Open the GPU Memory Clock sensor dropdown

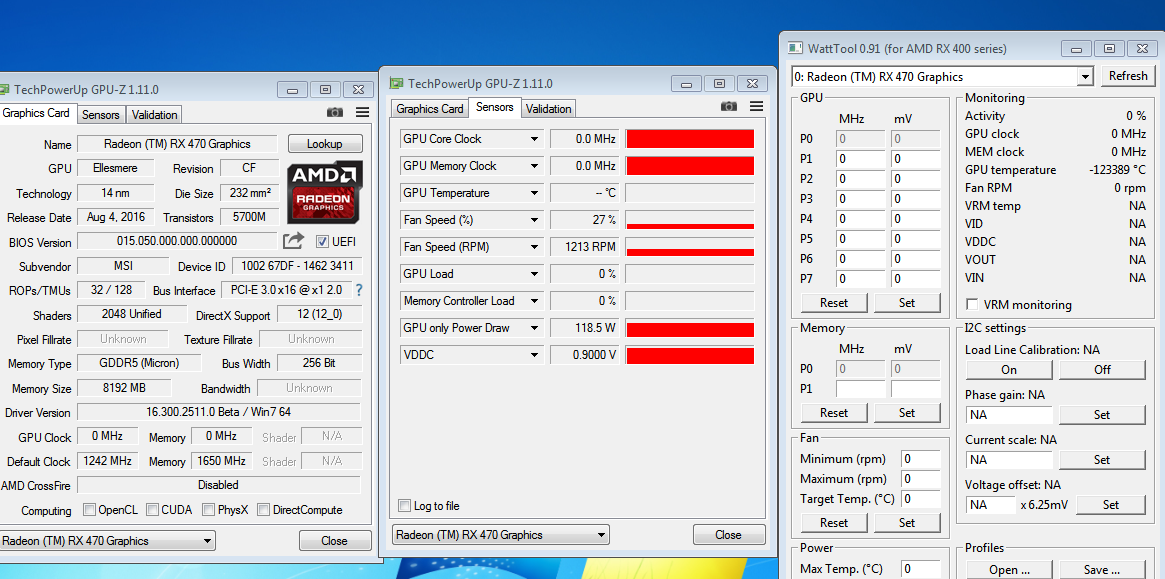tap(534, 166)
